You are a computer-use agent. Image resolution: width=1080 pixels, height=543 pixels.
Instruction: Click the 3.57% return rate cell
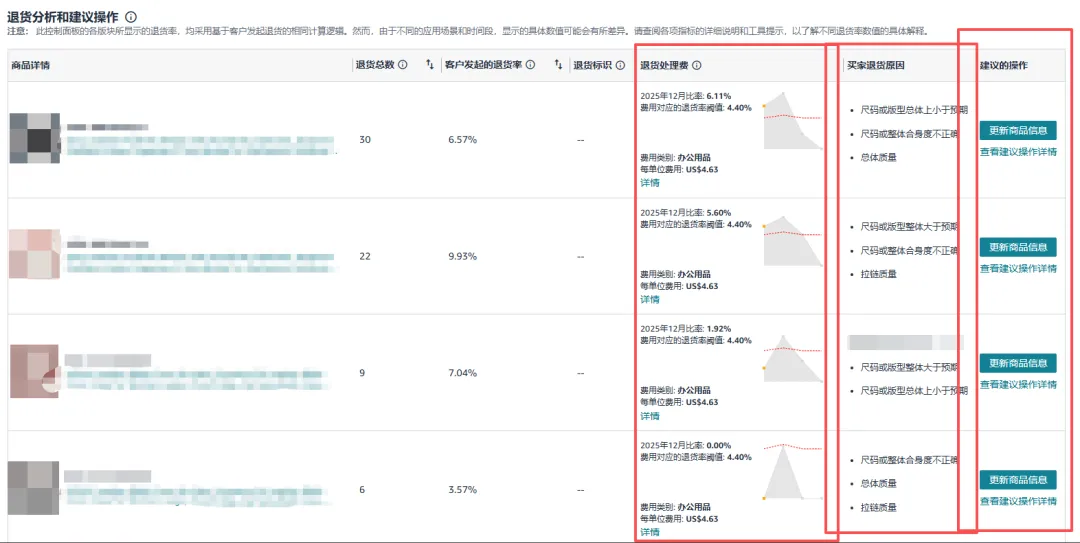pos(462,489)
